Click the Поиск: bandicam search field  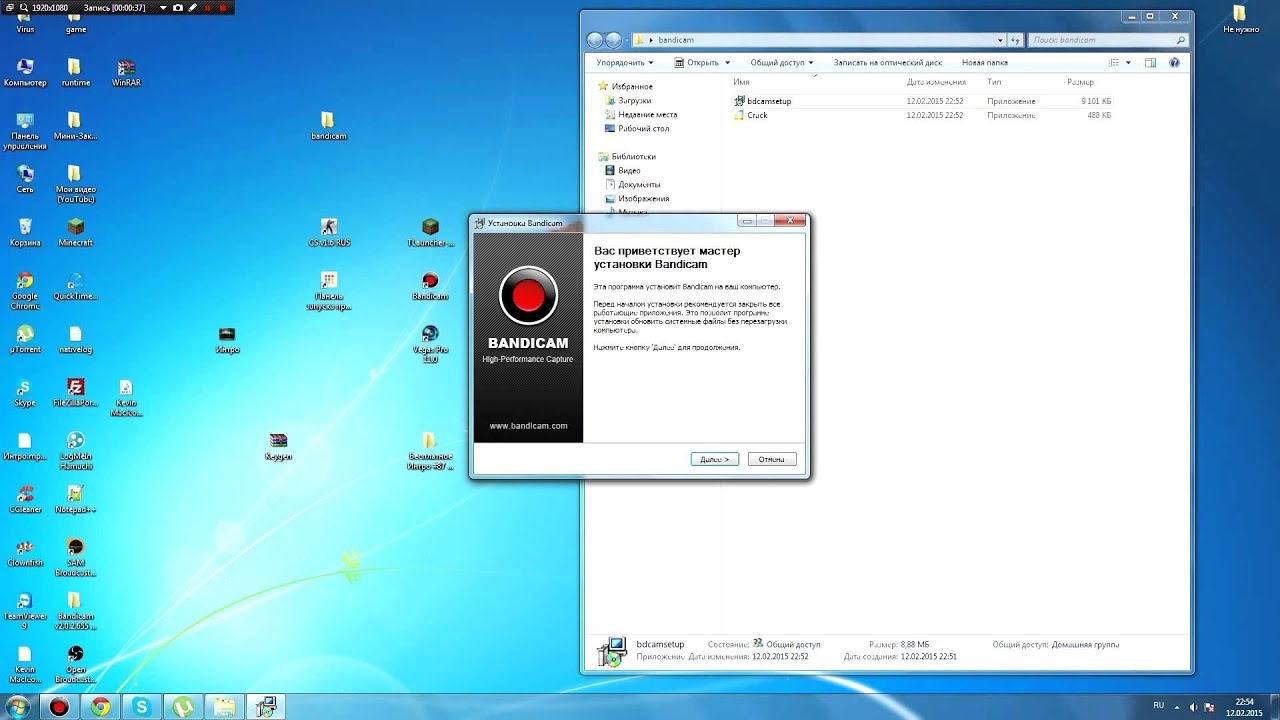[1109, 40]
